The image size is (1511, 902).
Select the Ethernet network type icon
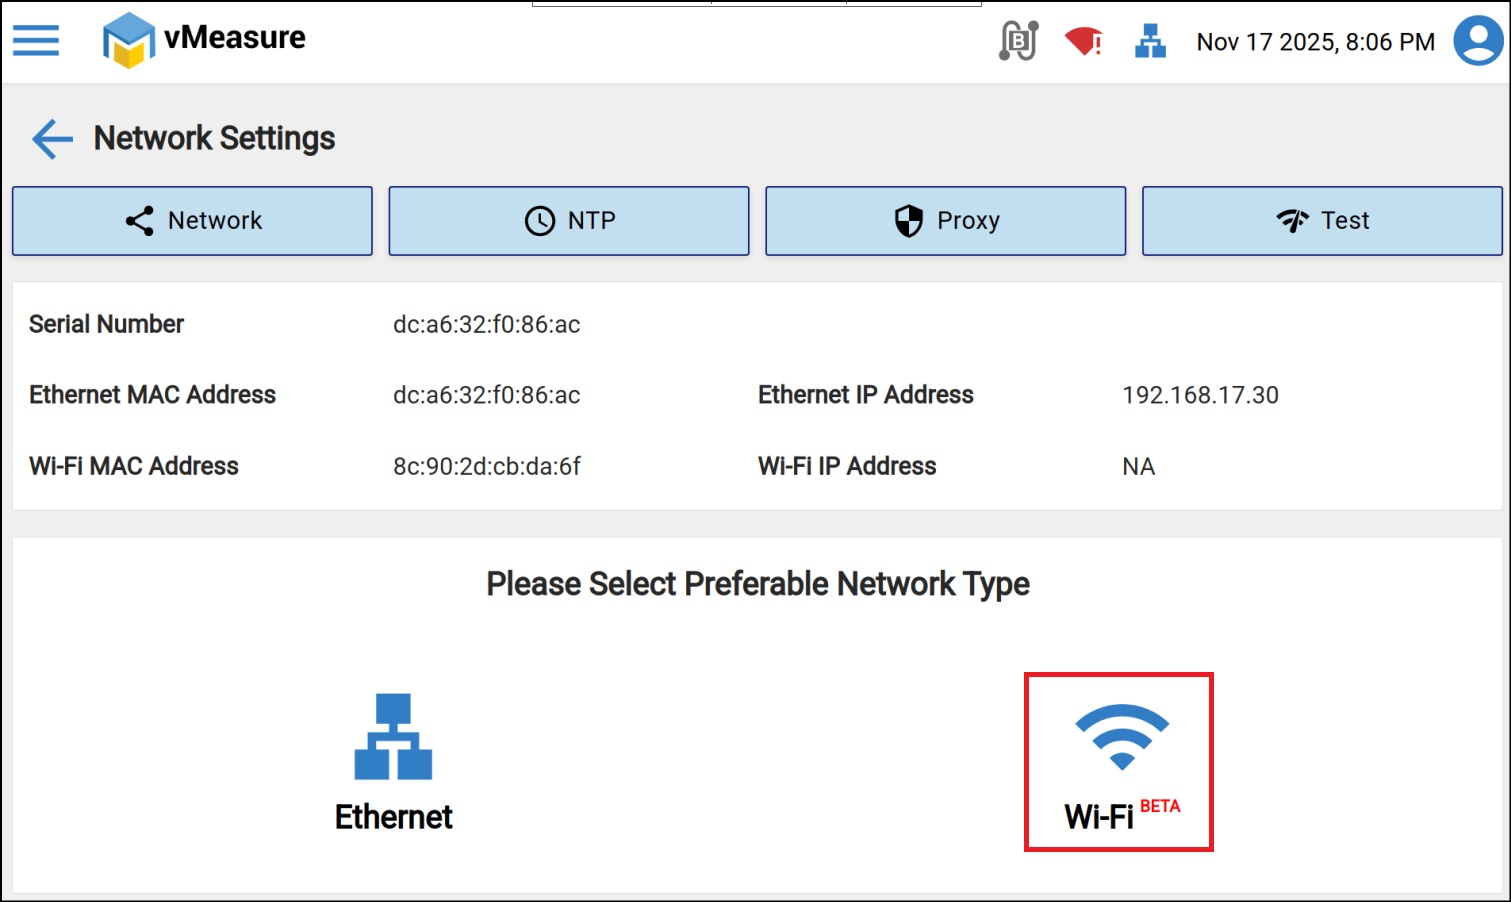[x=393, y=737]
